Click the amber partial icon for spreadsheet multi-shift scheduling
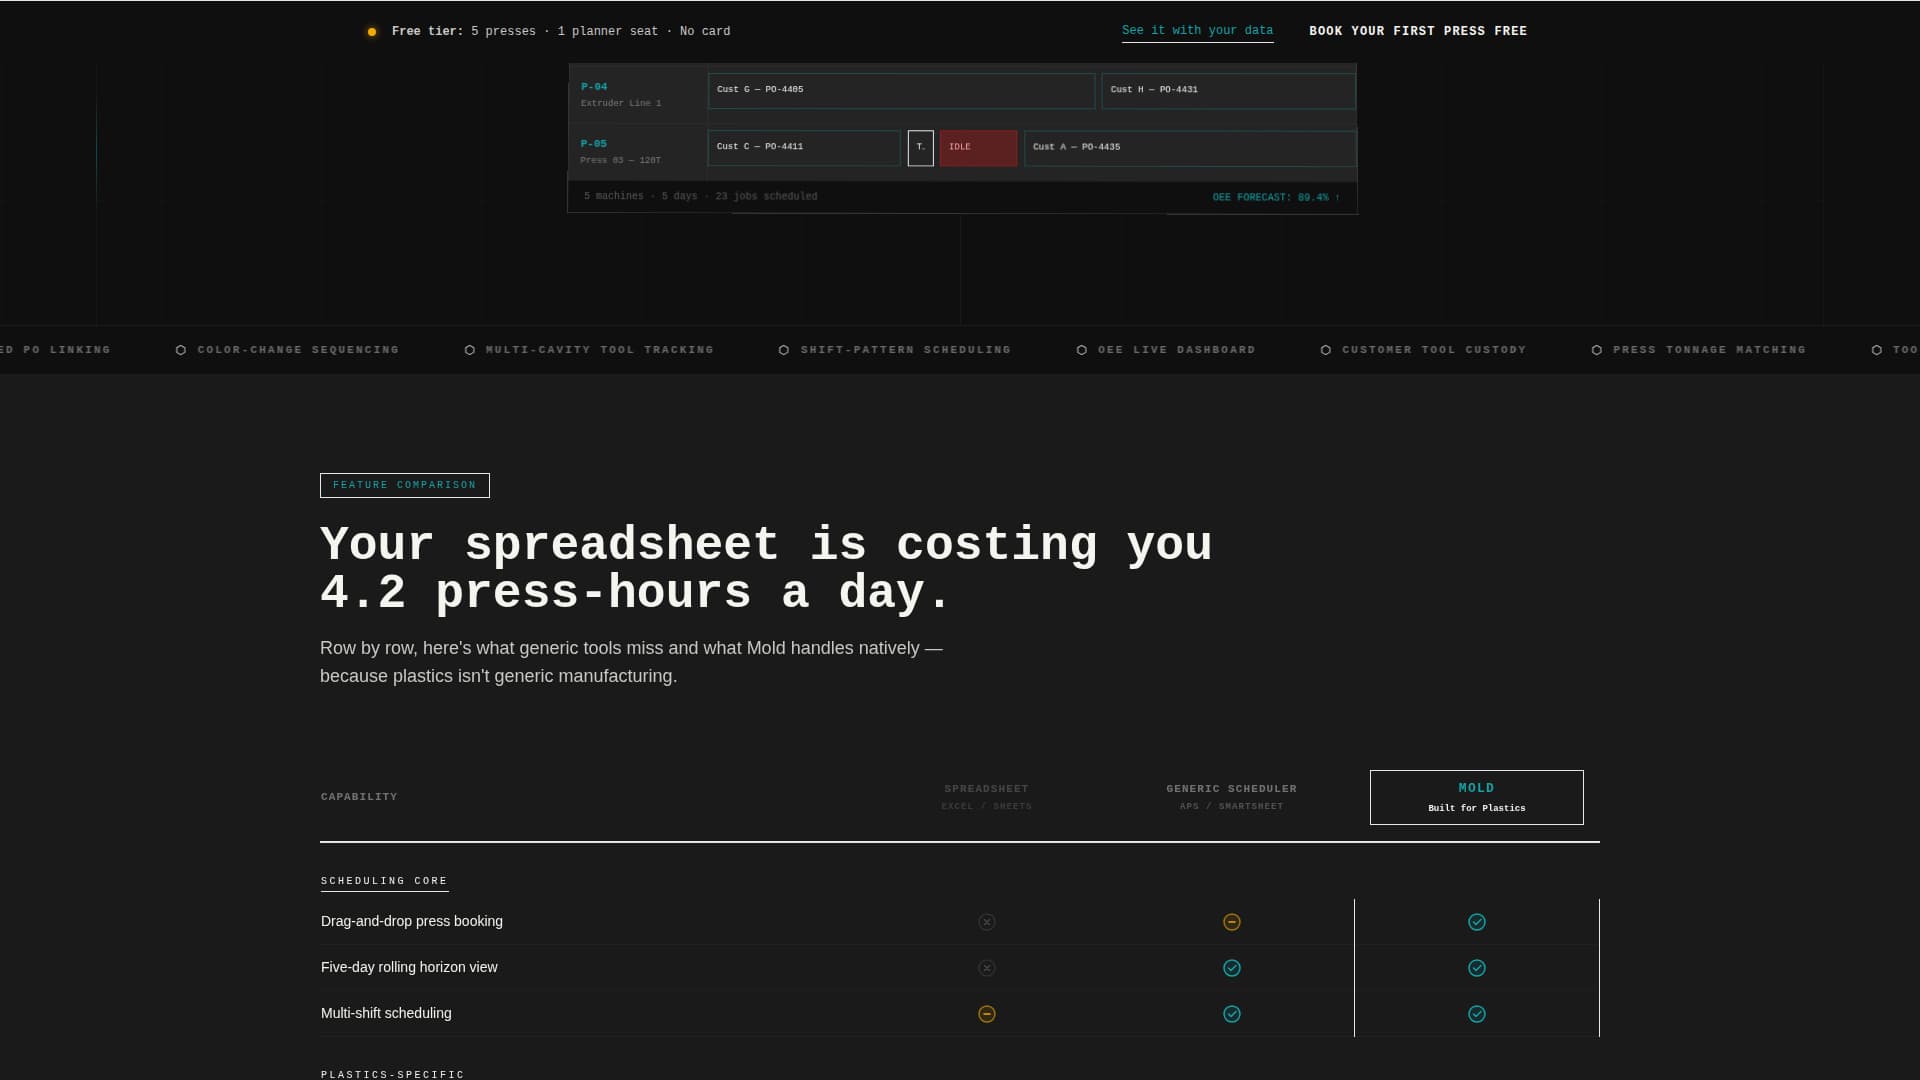 [987, 1013]
